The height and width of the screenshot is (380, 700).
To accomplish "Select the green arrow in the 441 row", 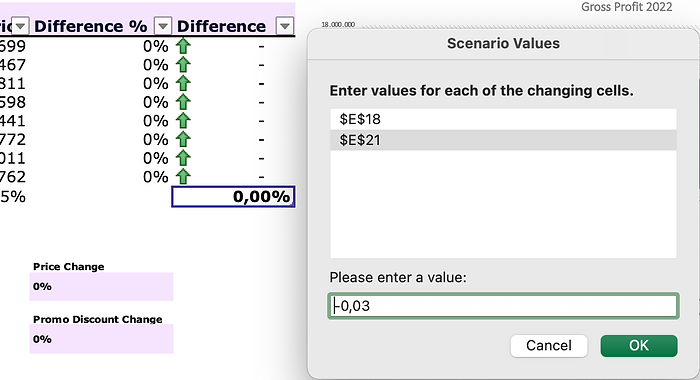I will (183, 121).
